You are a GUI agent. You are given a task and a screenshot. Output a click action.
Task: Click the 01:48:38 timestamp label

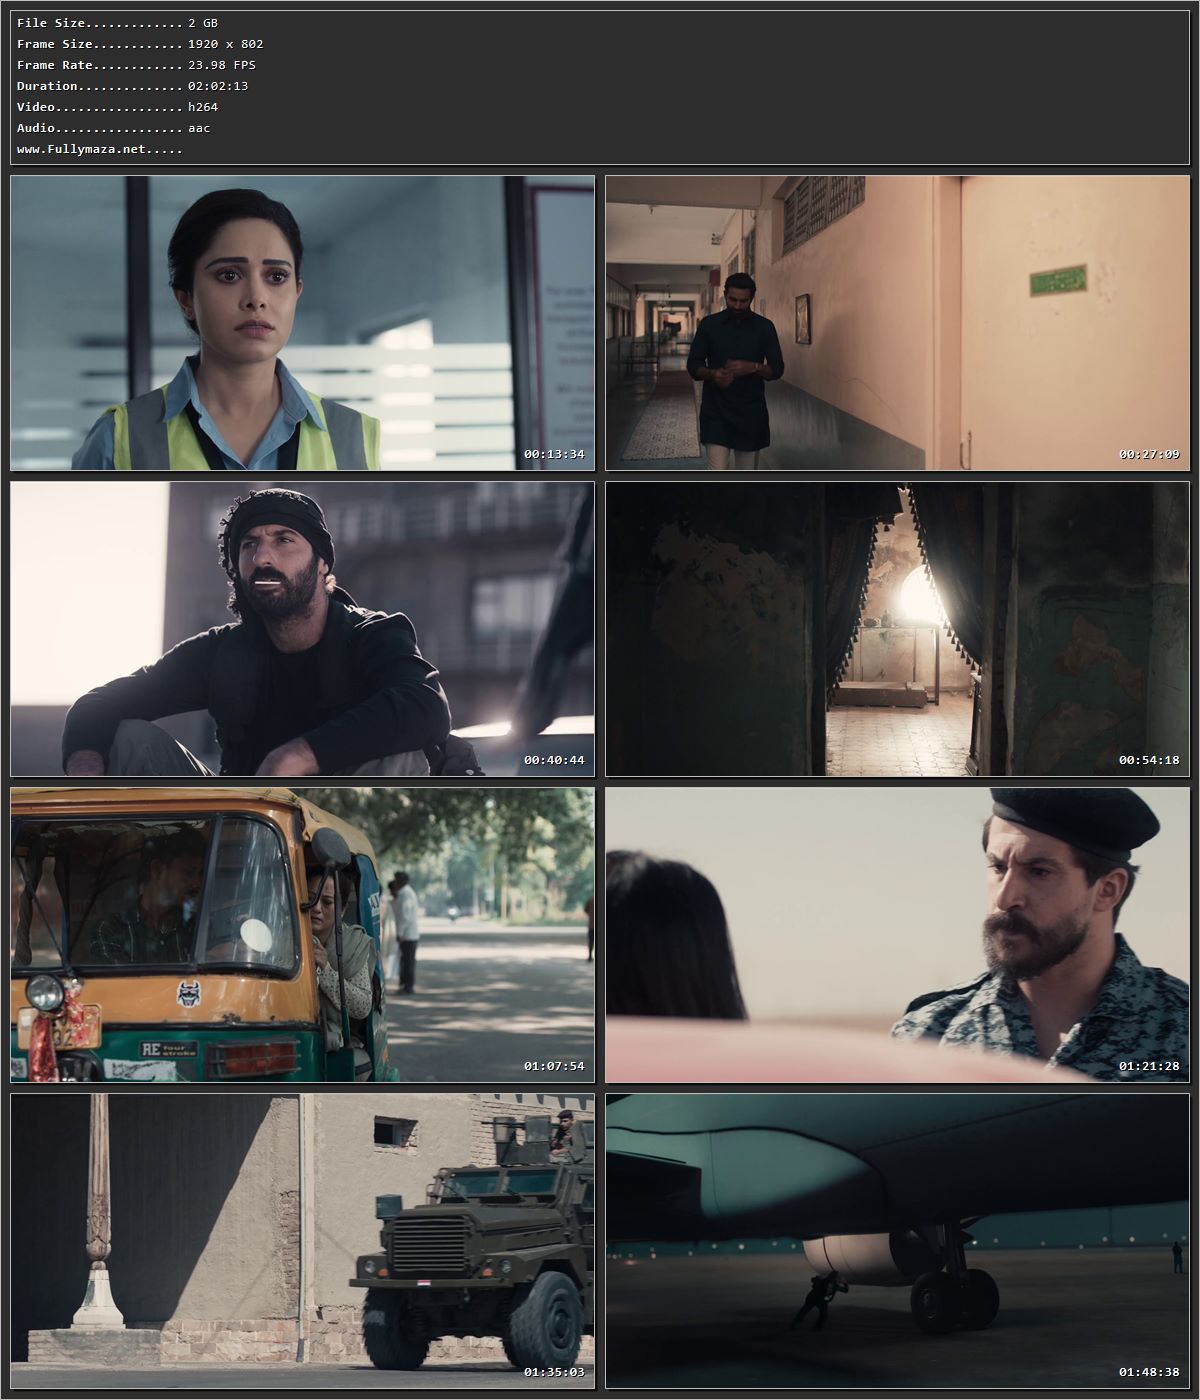click(1149, 1372)
